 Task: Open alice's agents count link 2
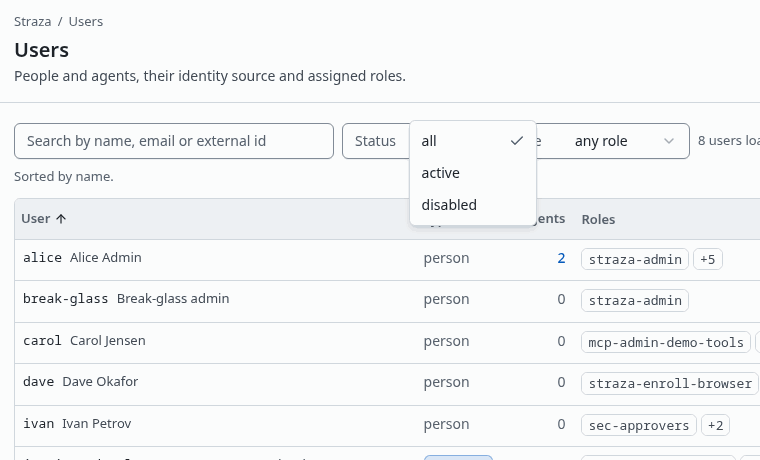pyautogui.click(x=561, y=258)
